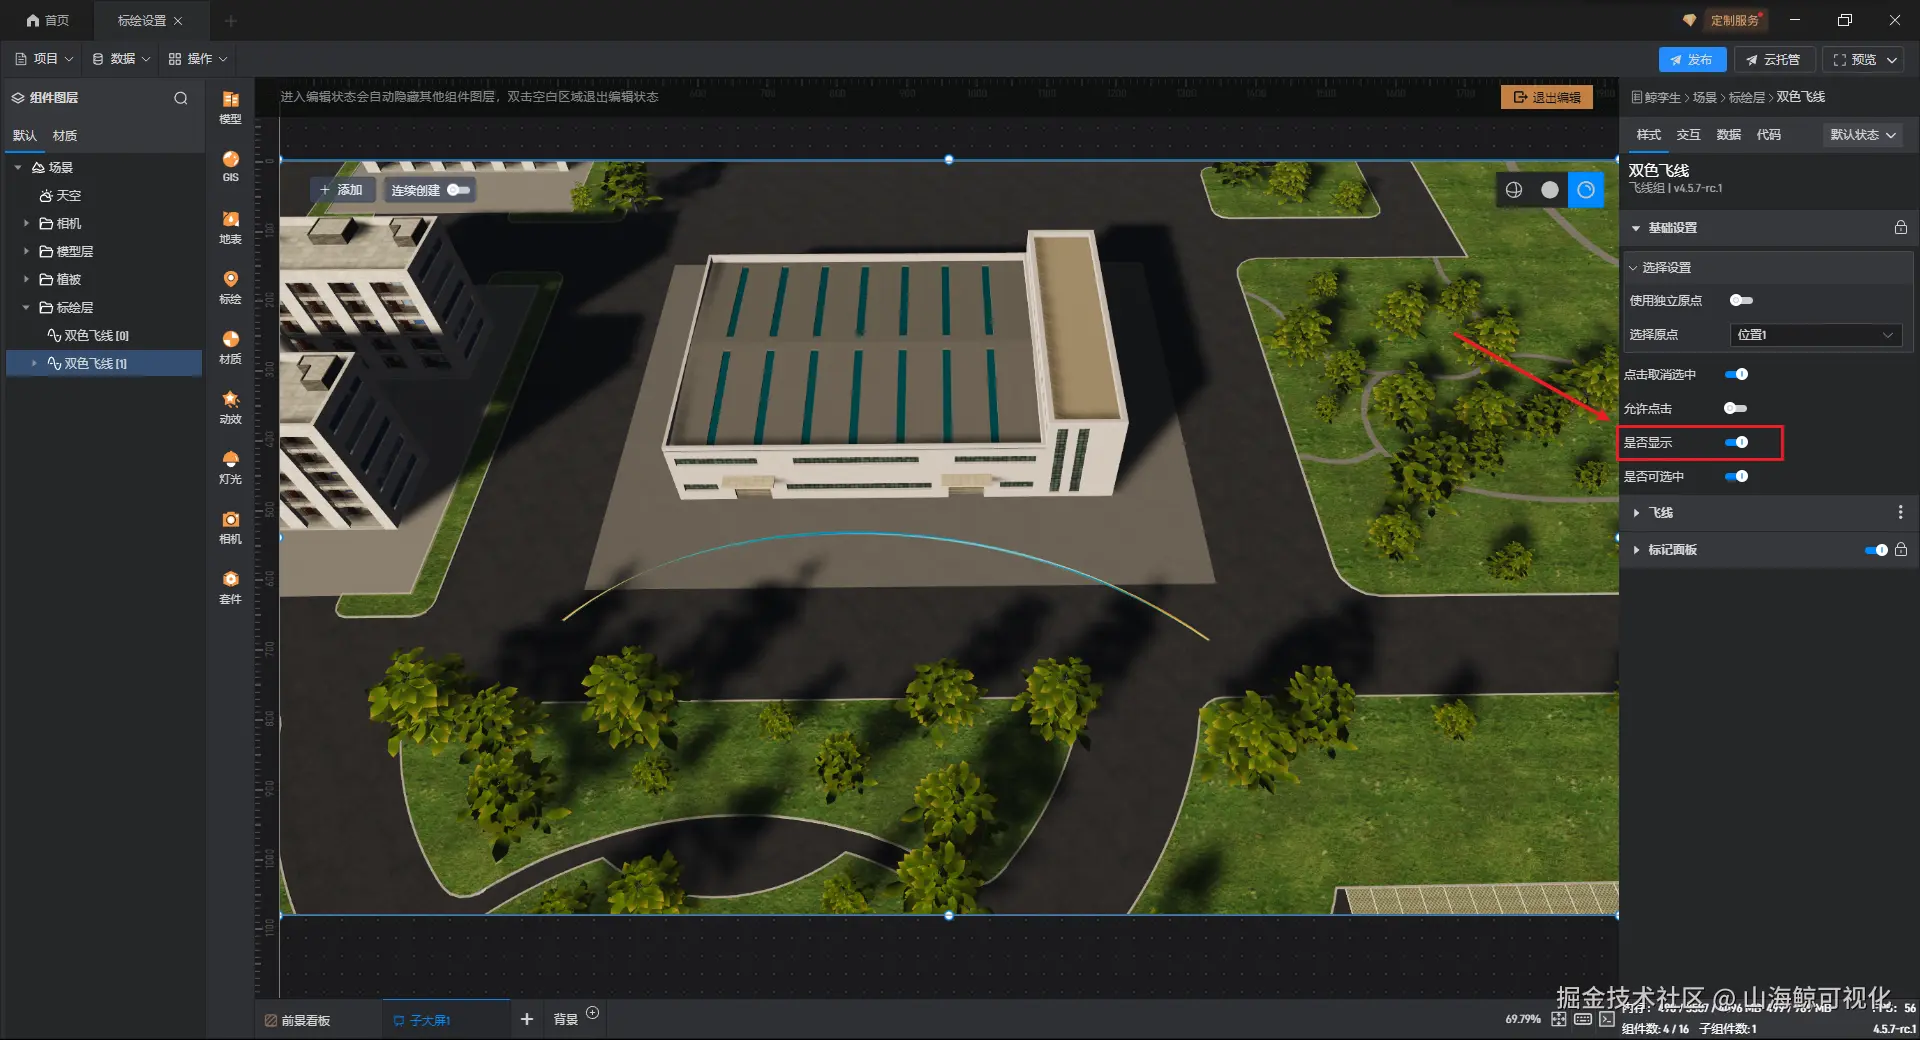
Task: Select the 地表 terrain icon
Action: tap(230, 227)
